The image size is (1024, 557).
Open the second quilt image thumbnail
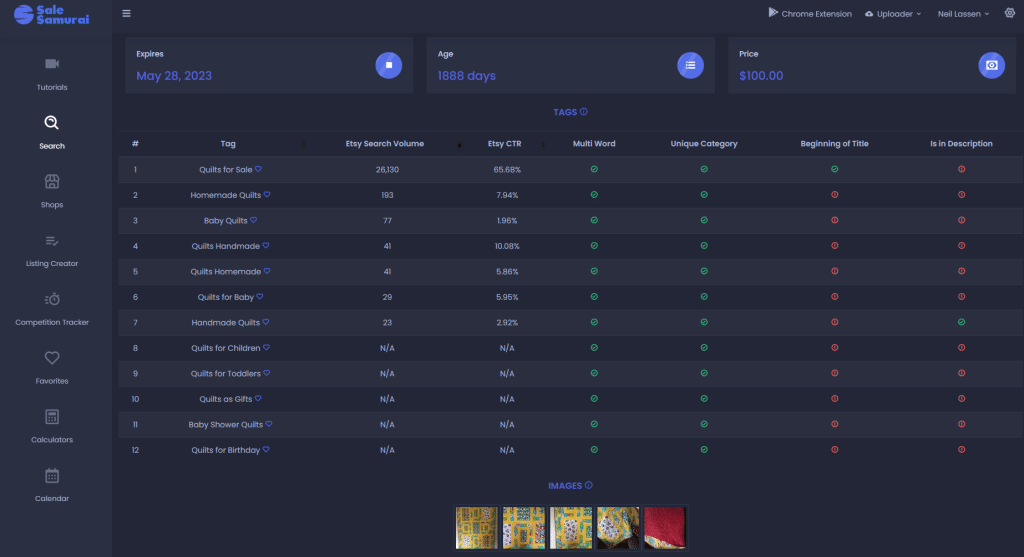pos(524,528)
